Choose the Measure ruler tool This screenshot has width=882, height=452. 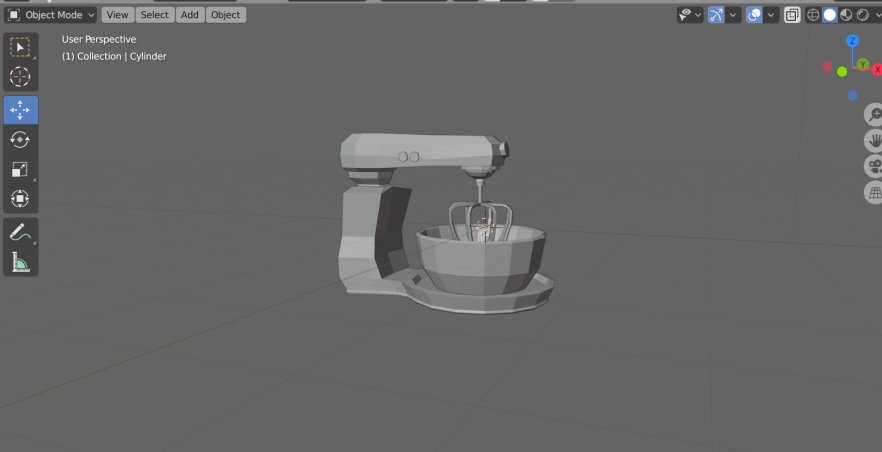20,262
